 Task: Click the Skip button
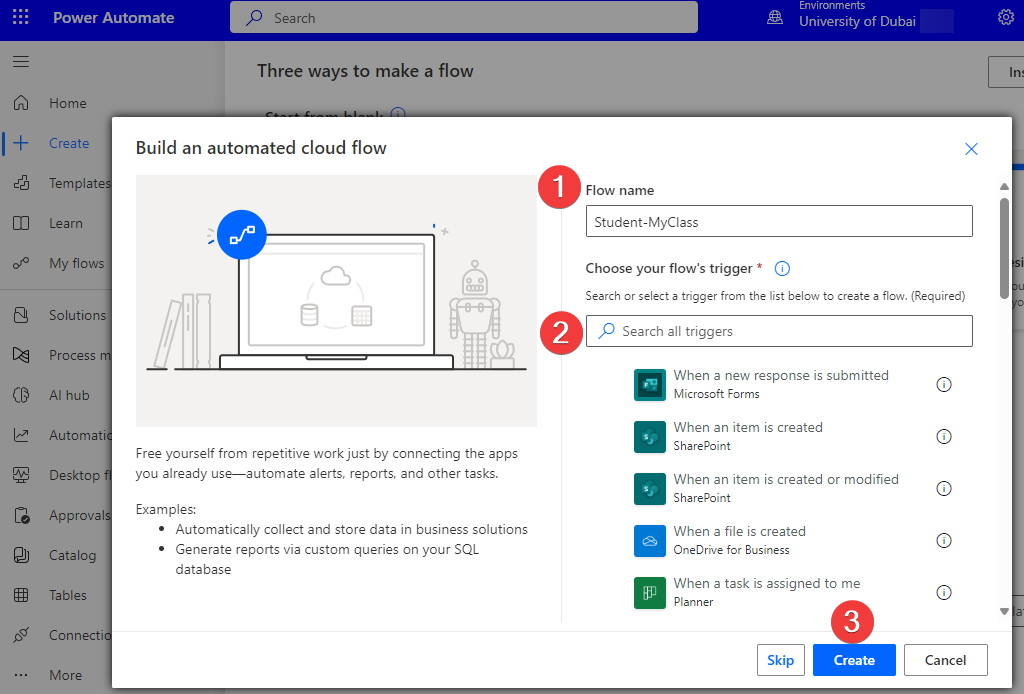[780, 660]
